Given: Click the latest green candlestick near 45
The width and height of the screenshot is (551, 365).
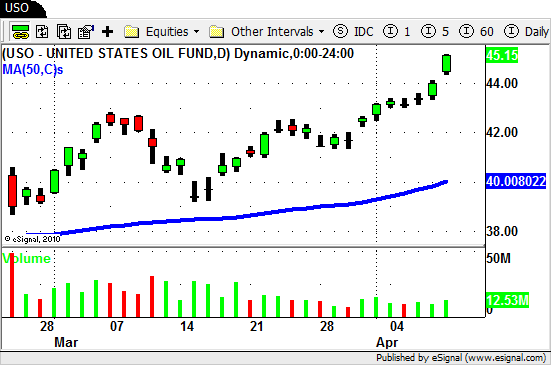Looking at the screenshot, I should pos(446,64).
